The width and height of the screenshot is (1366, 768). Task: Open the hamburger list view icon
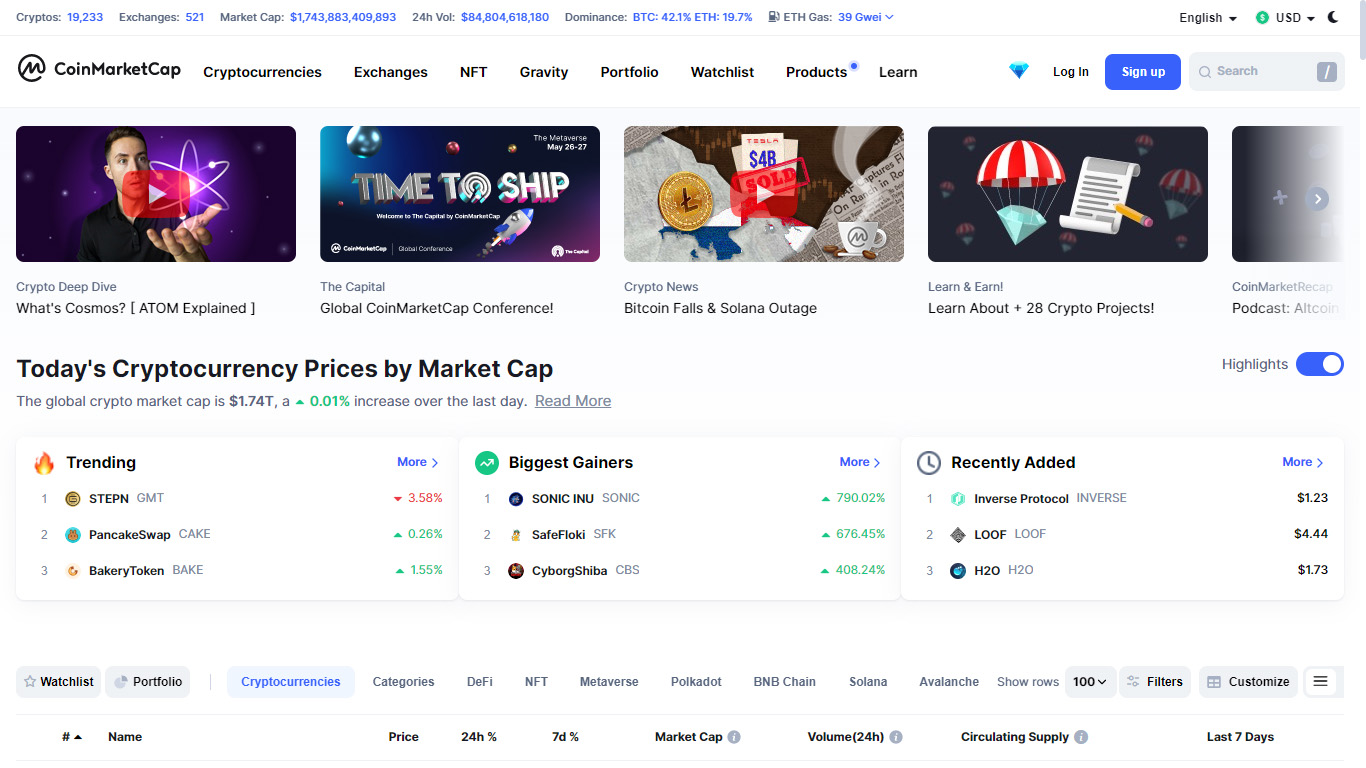click(1320, 682)
